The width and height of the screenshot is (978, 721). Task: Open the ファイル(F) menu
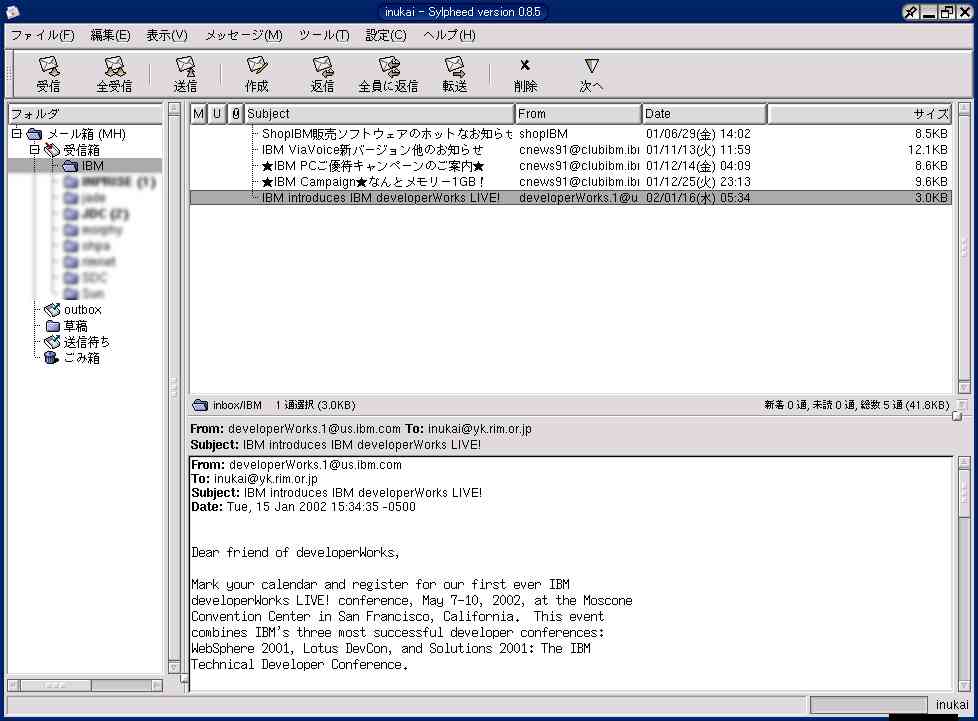(x=42, y=36)
